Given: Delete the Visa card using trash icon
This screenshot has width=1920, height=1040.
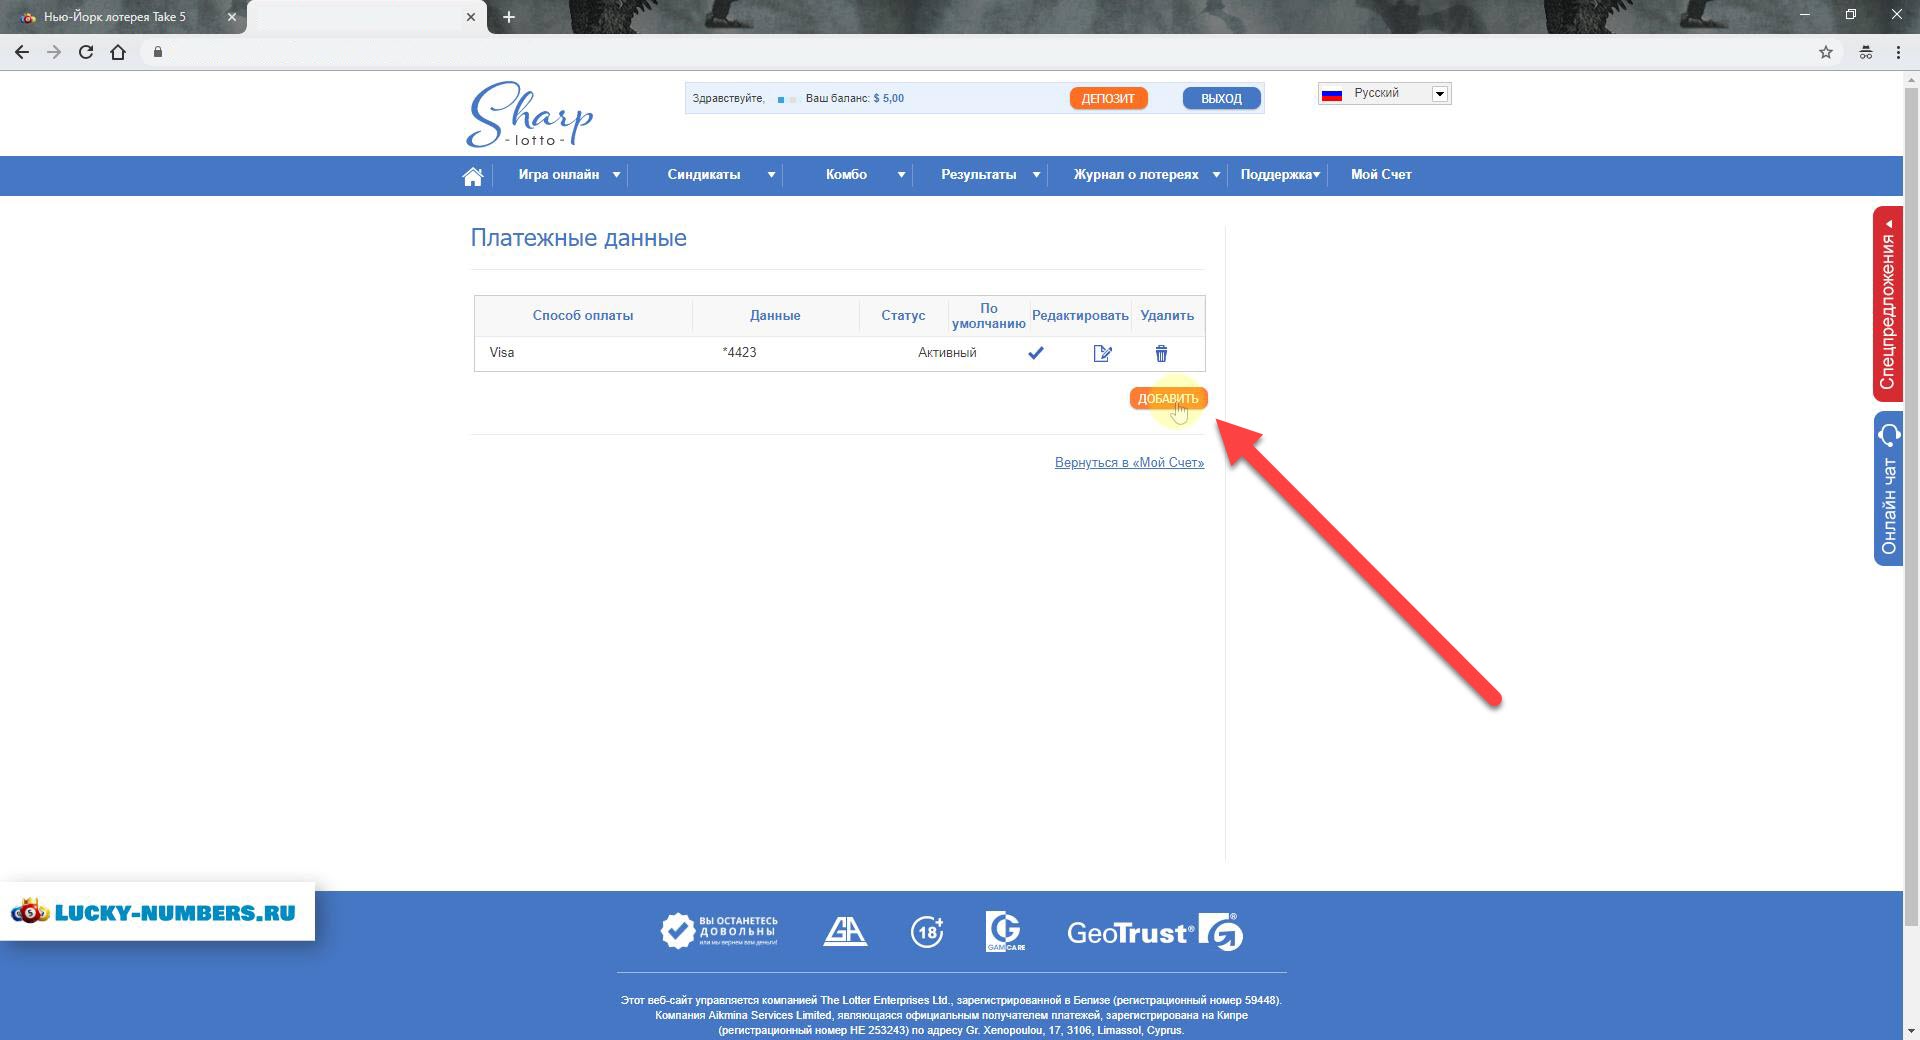Looking at the screenshot, I should [x=1161, y=353].
